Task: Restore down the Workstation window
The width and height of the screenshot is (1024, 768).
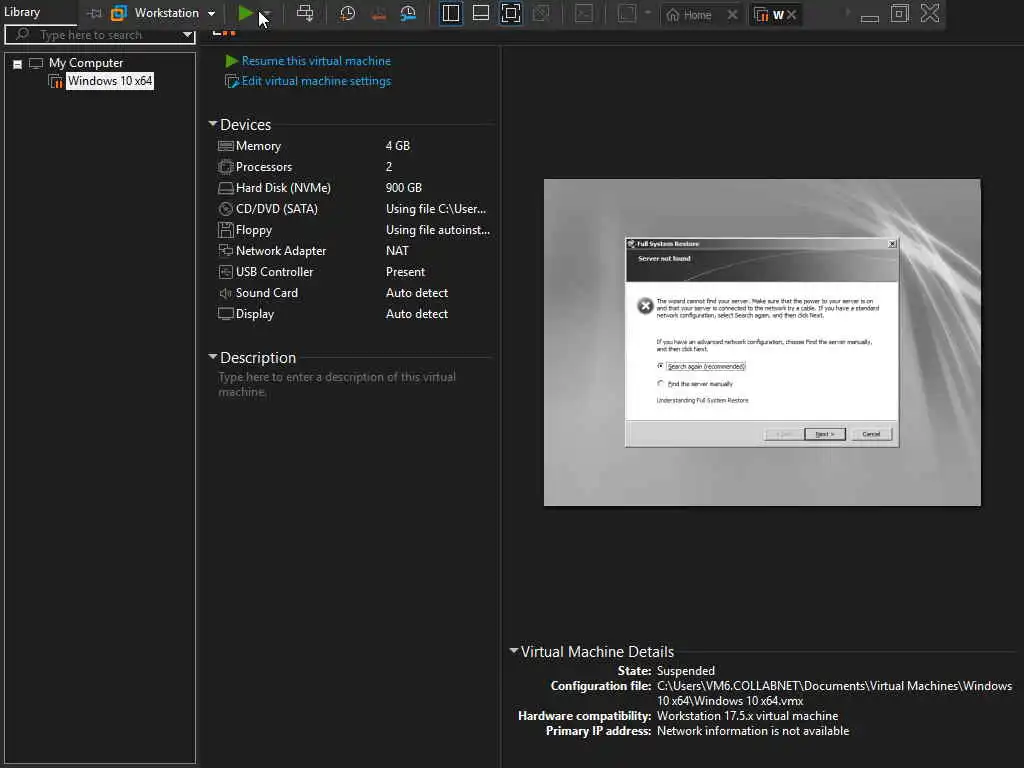Action: [x=899, y=13]
